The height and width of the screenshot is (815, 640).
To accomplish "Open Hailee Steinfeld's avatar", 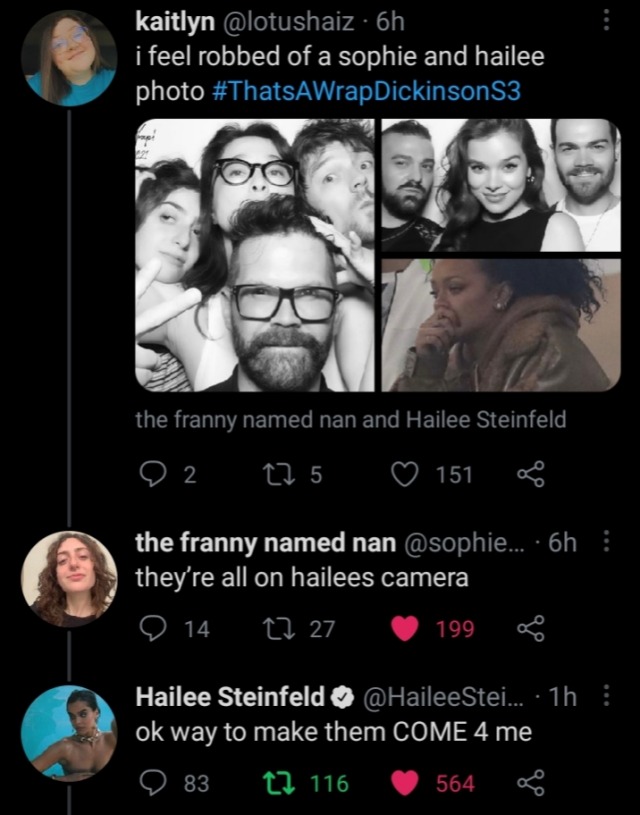I will coord(69,732).
